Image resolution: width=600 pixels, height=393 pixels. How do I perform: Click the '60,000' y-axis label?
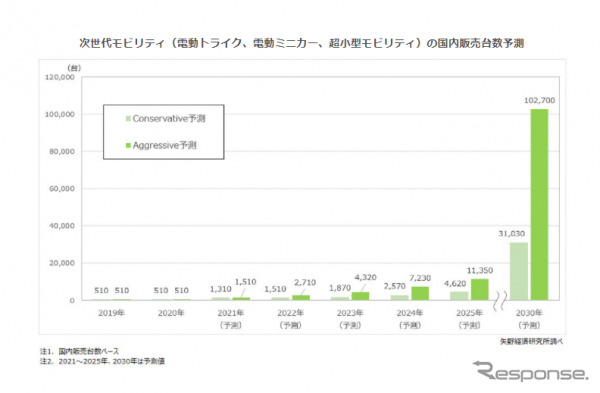[x=62, y=189]
